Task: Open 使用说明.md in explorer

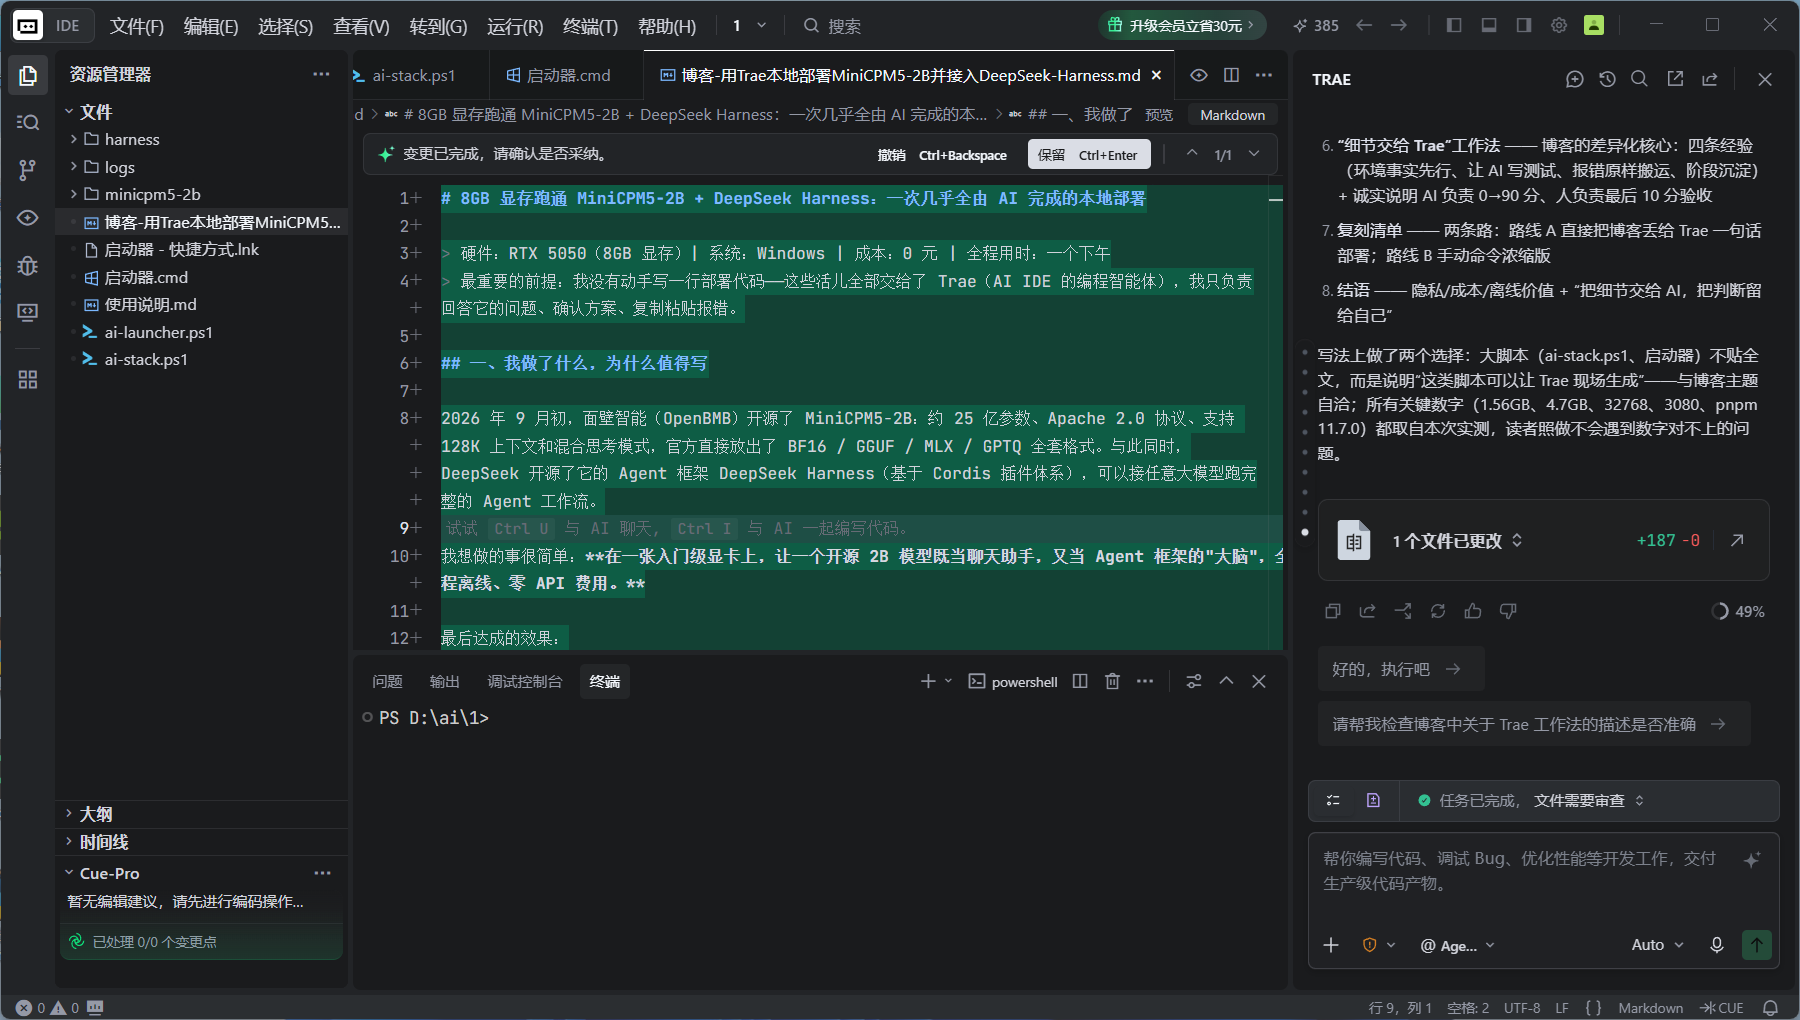Action: (x=150, y=304)
